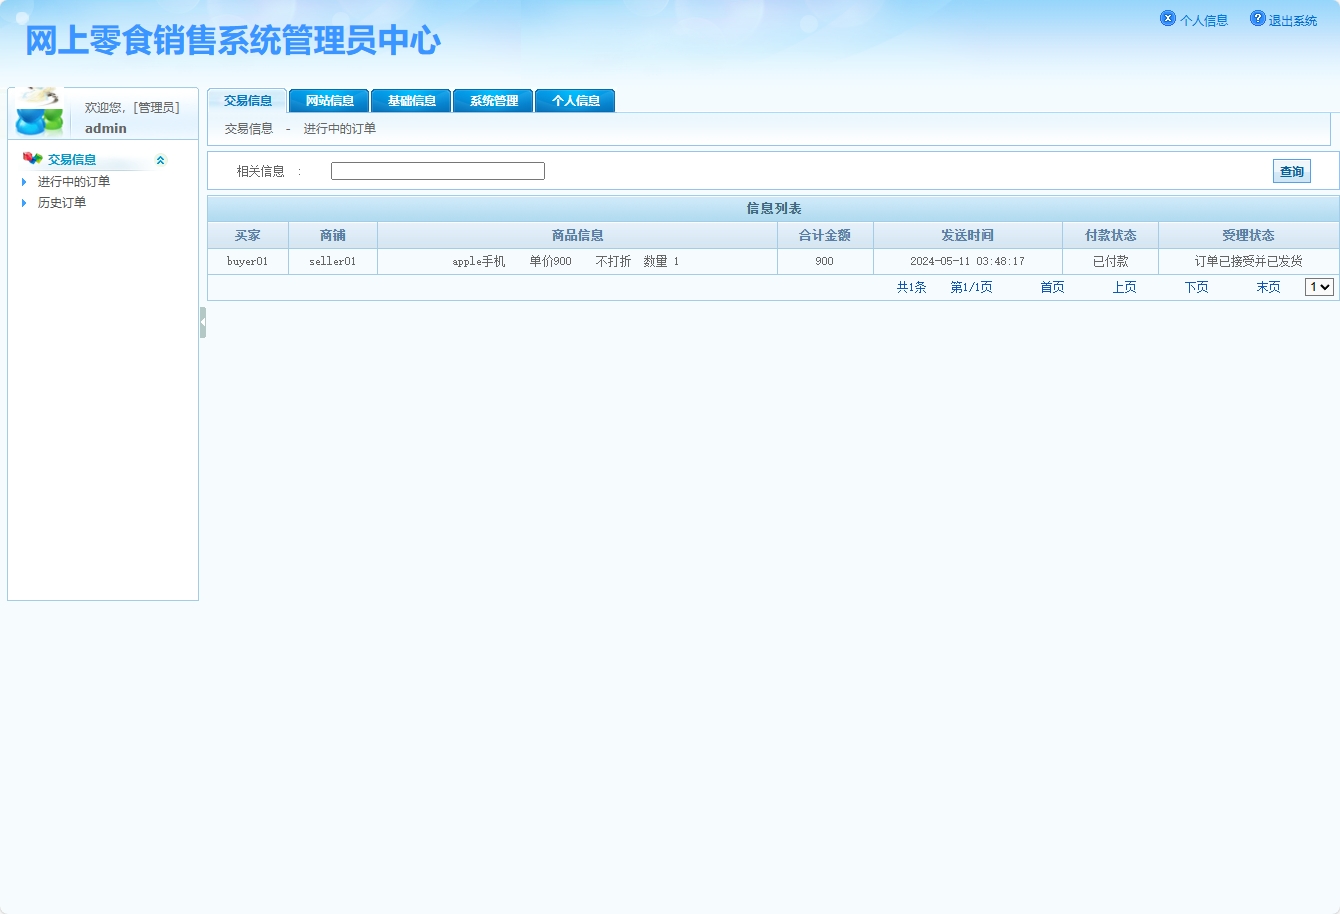Image resolution: width=1340 pixels, height=914 pixels.
Task: Expand the 进行中的订单 sidebar entry
Action: point(74,181)
